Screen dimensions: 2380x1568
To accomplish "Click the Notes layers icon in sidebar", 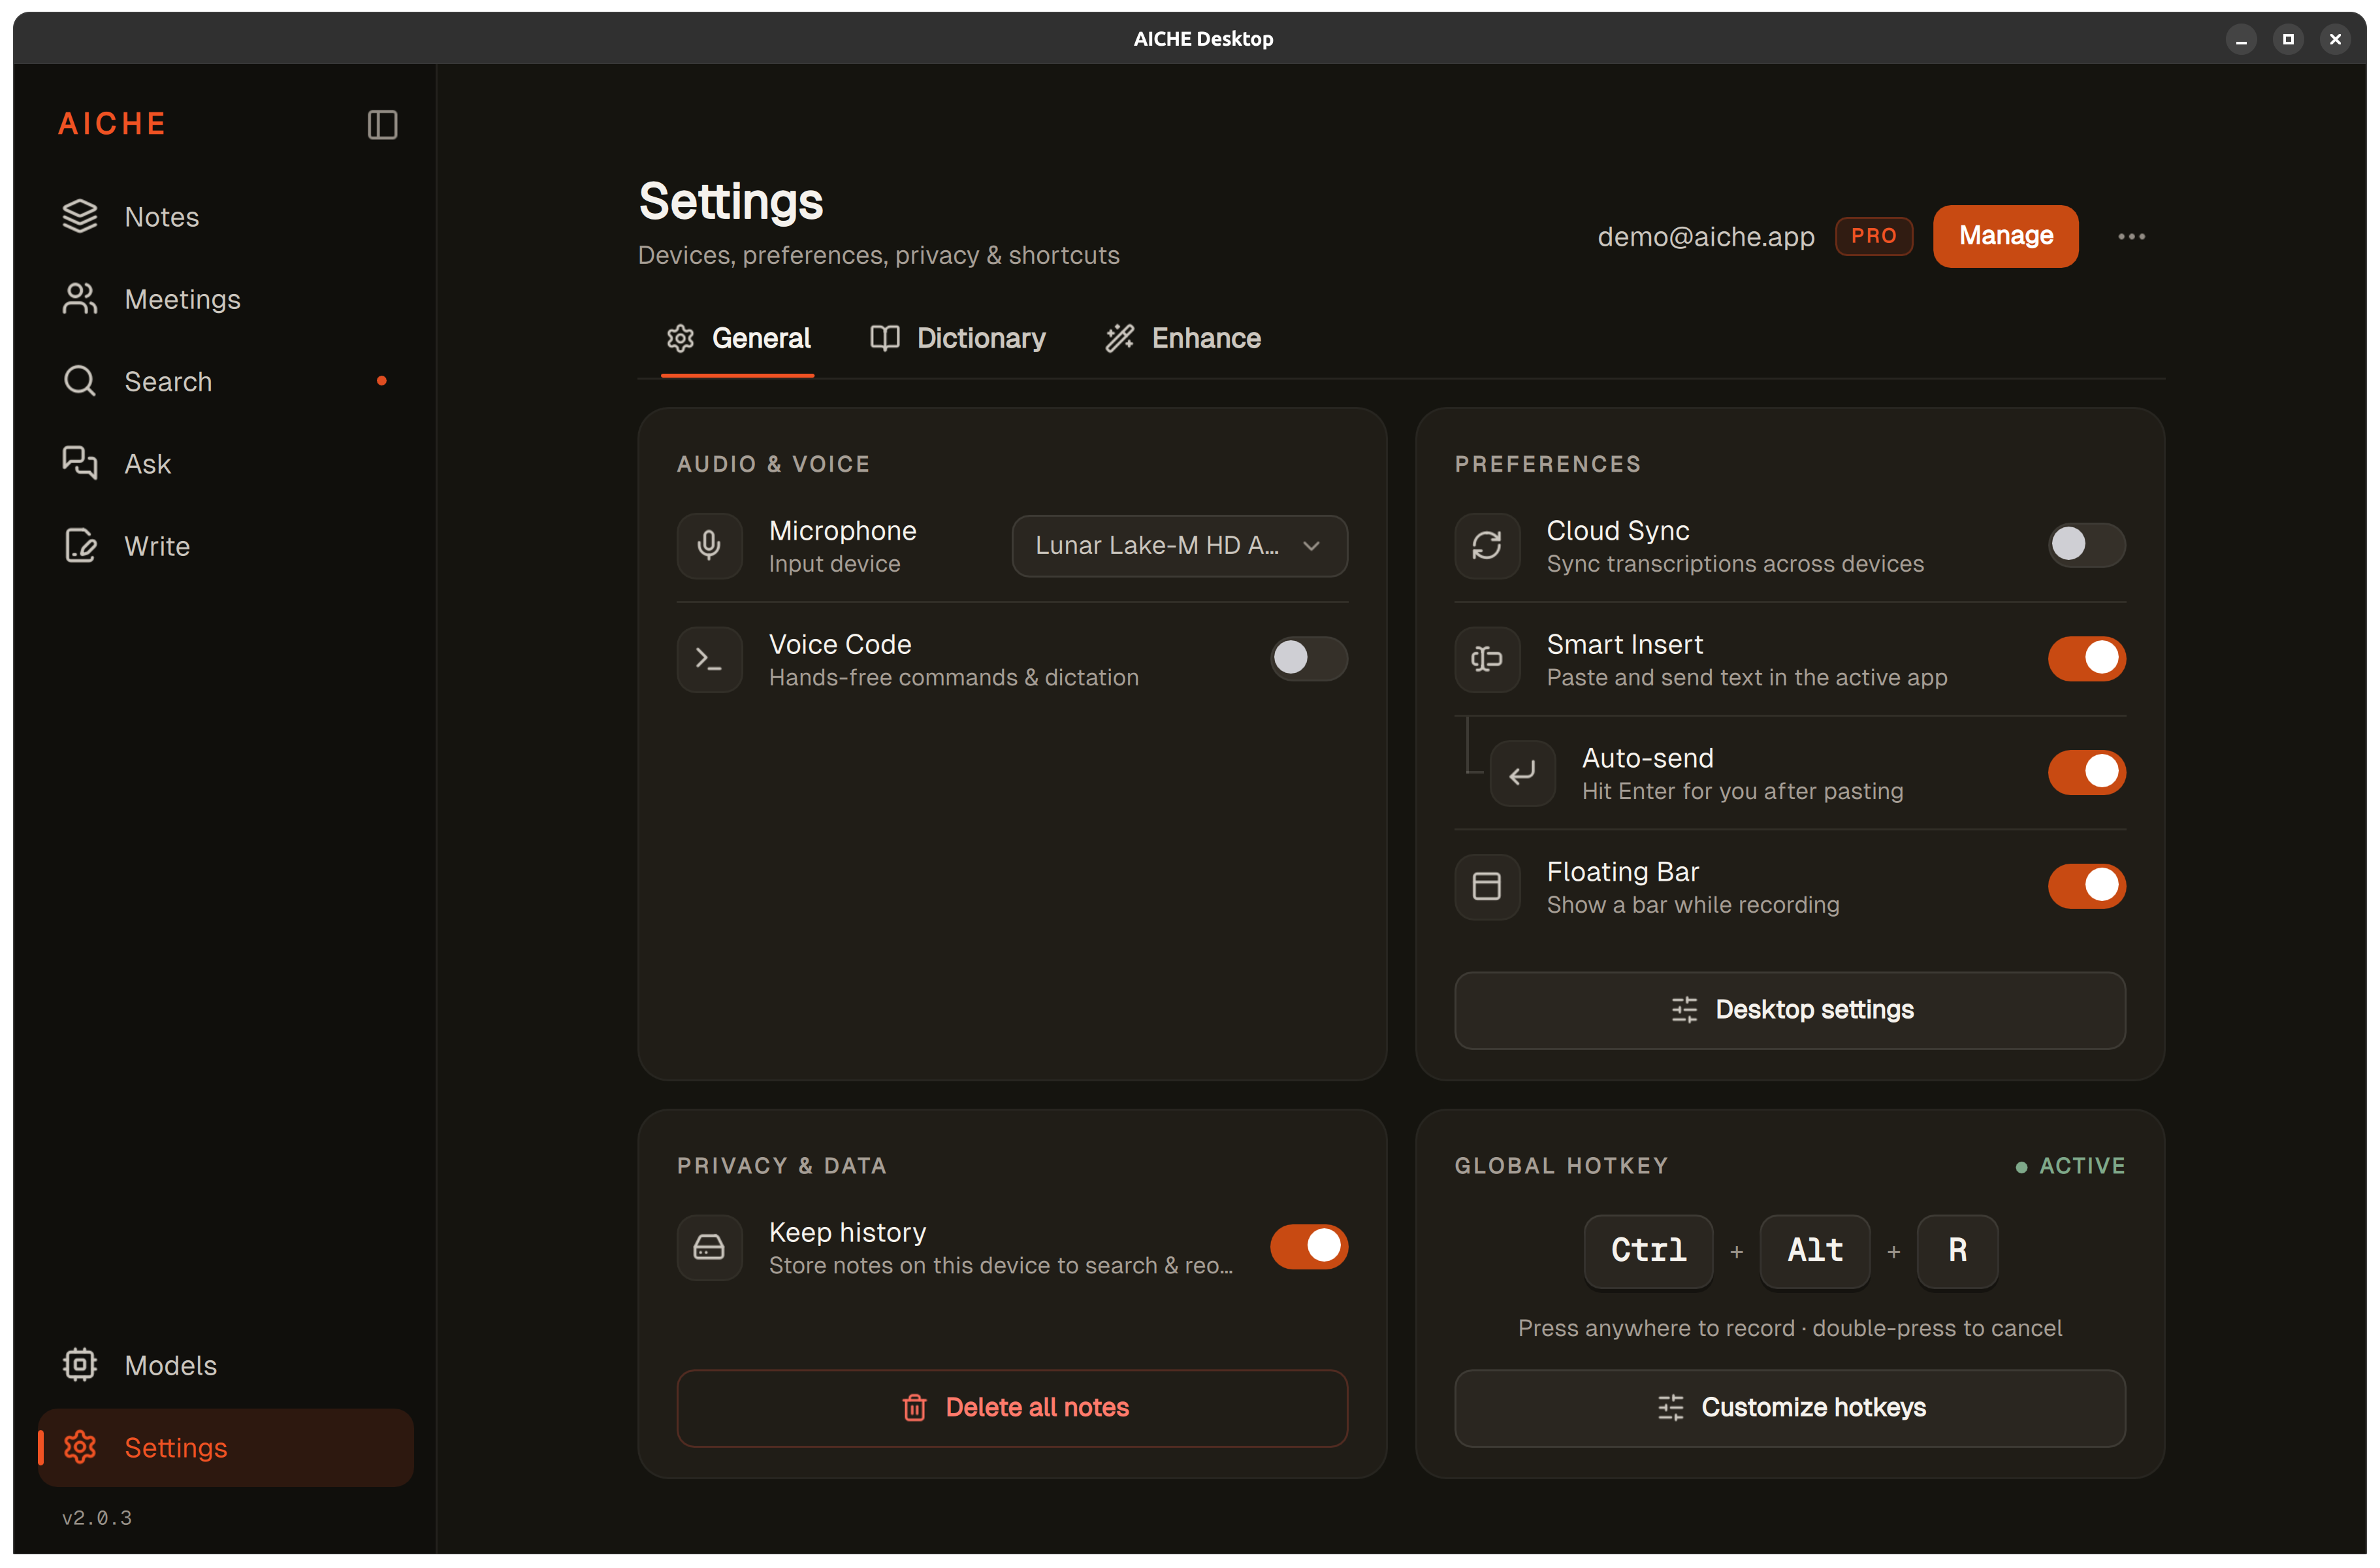I will pyautogui.click(x=80, y=216).
